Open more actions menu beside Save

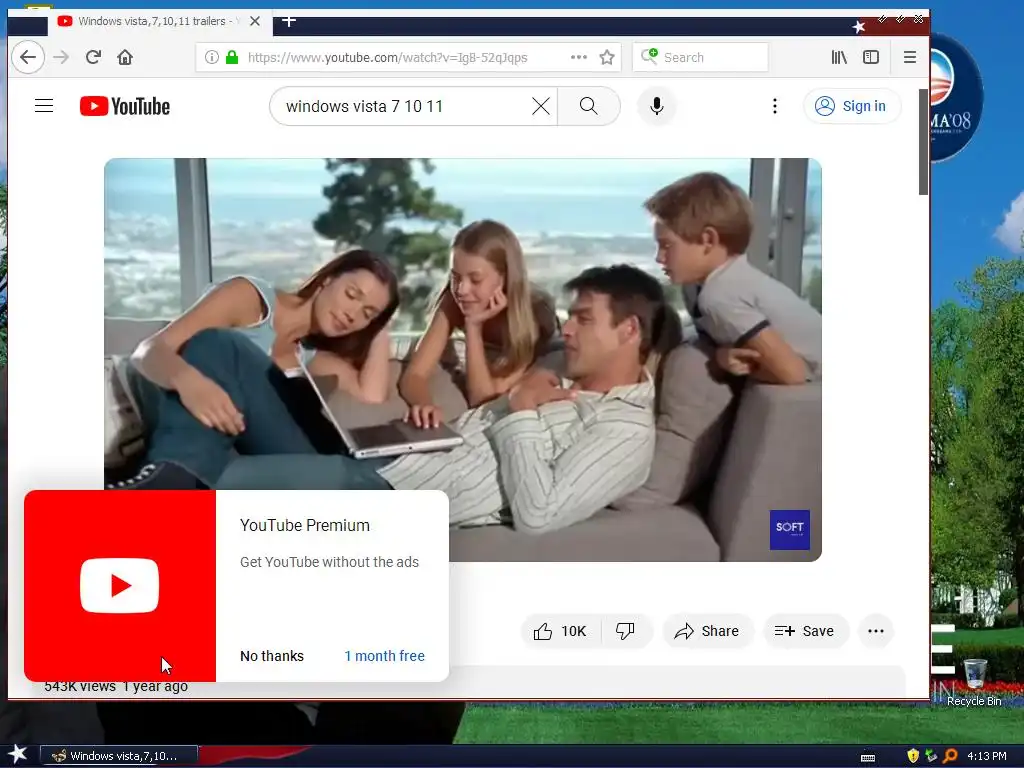876,631
